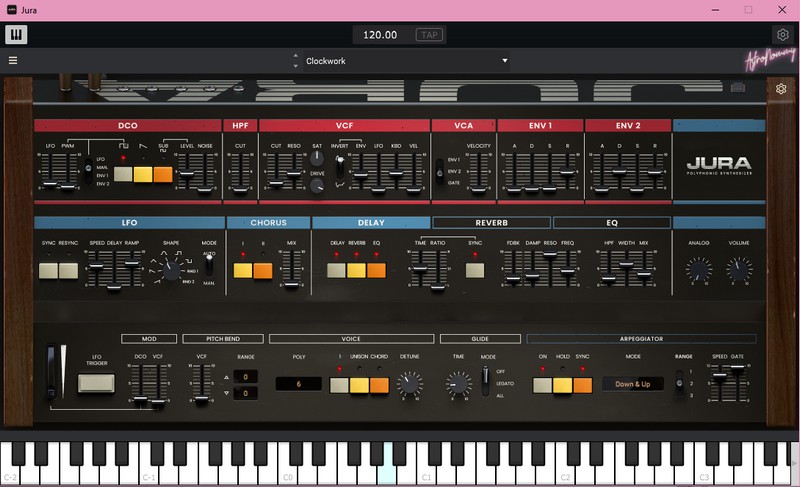Decrease pitch bend range down arrow
Image resolution: width=800 pixels, height=487 pixels.
point(227,393)
